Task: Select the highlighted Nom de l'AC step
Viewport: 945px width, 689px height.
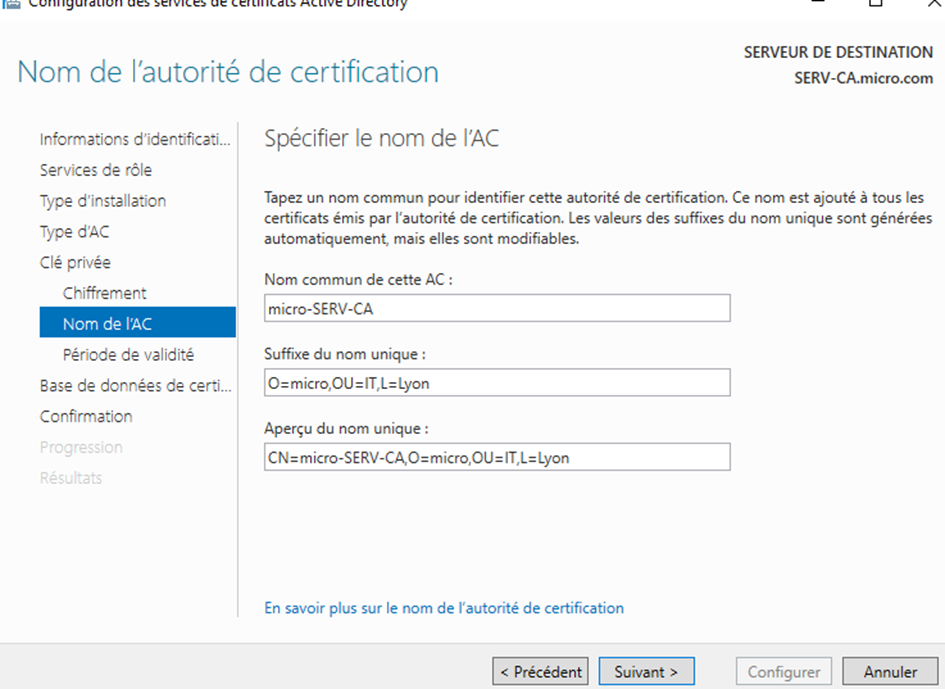Action: [x=137, y=322]
